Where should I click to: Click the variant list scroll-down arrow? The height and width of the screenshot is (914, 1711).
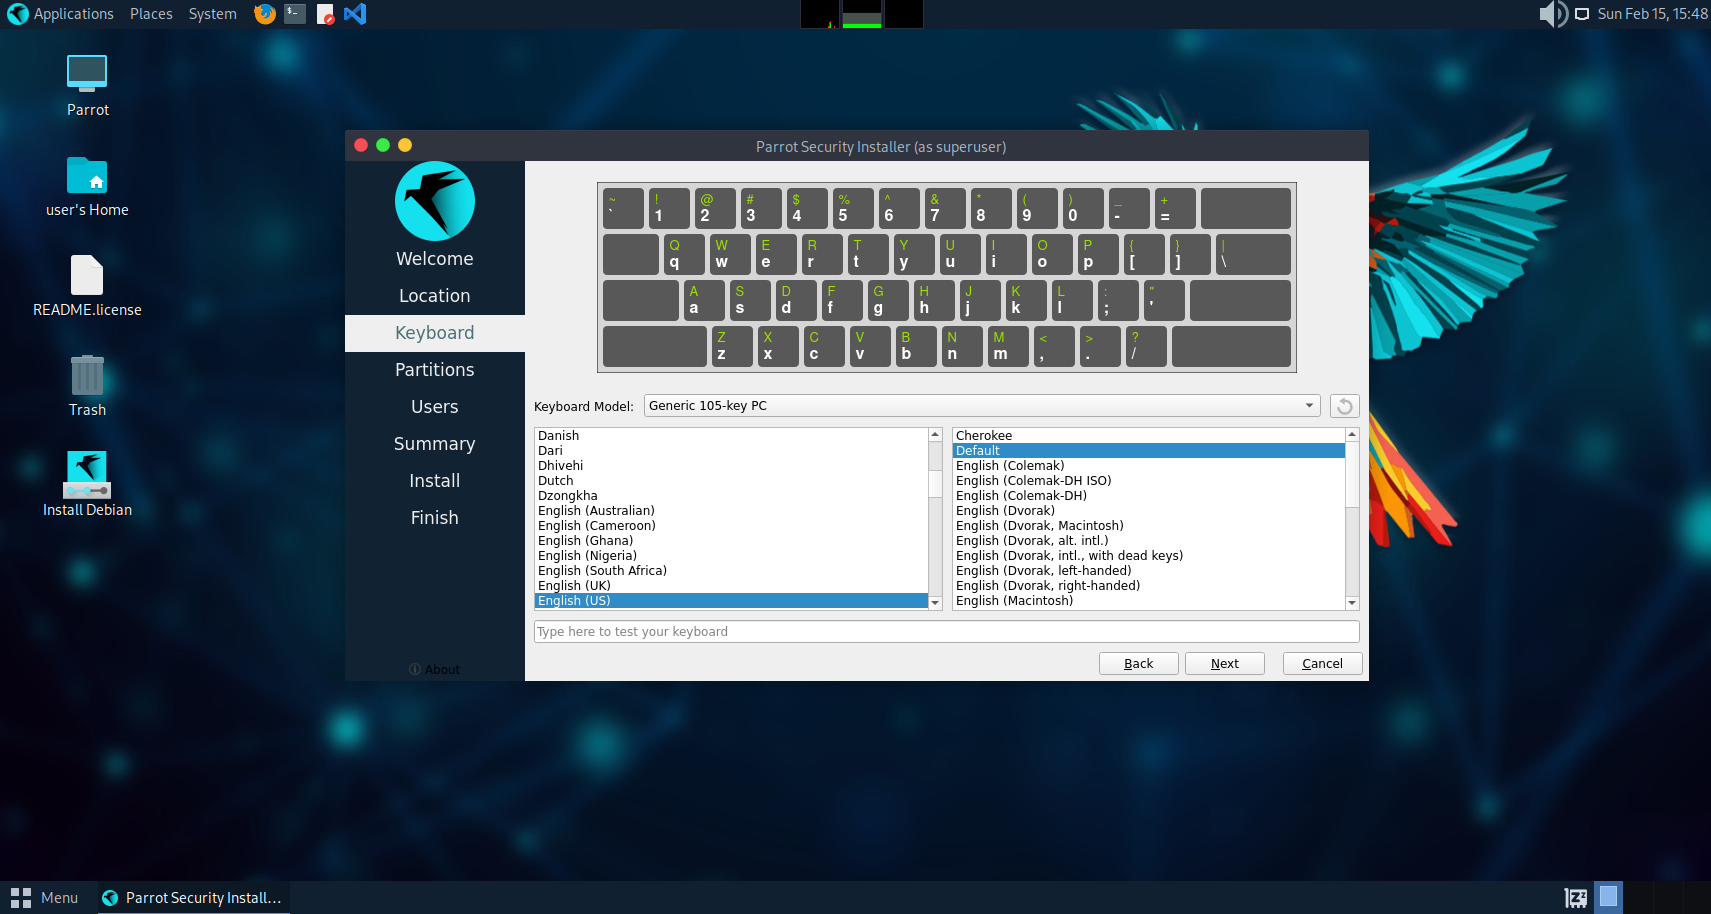coord(1352,603)
